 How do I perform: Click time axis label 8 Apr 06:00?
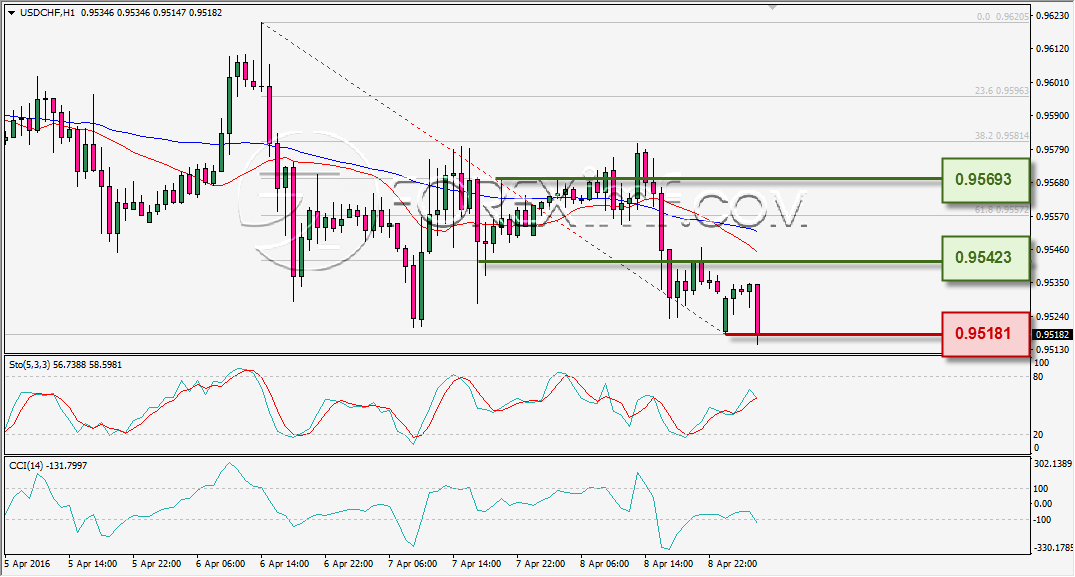(x=605, y=563)
